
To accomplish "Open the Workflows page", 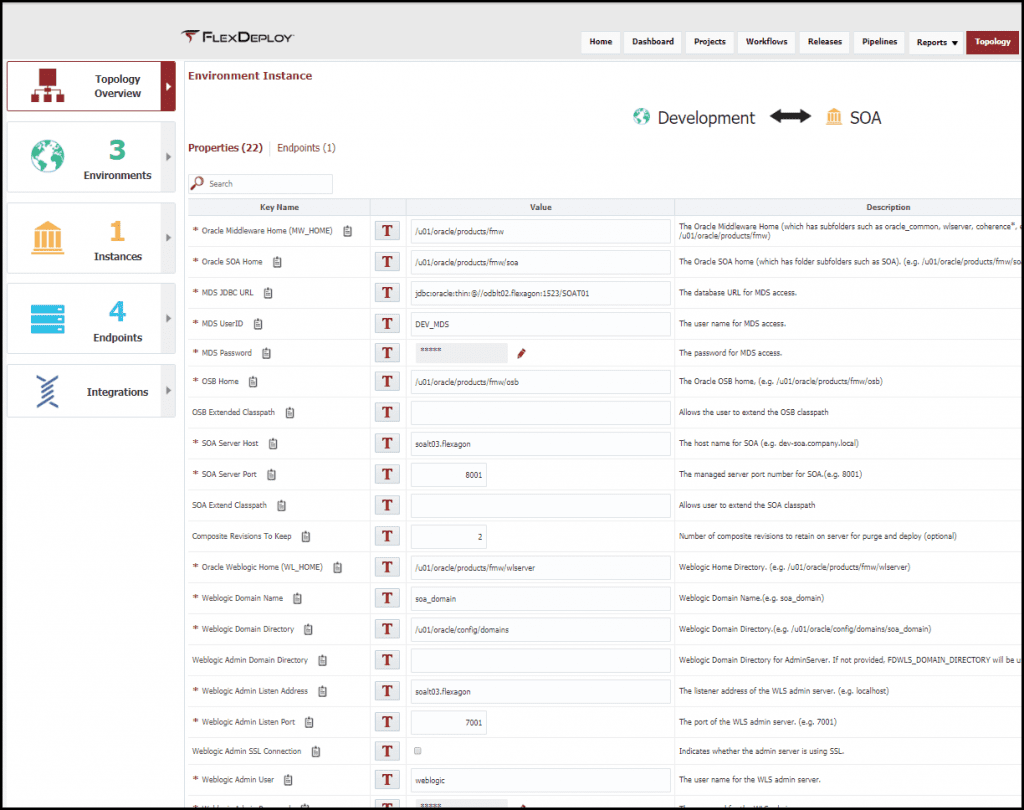I will pos(766,42).
